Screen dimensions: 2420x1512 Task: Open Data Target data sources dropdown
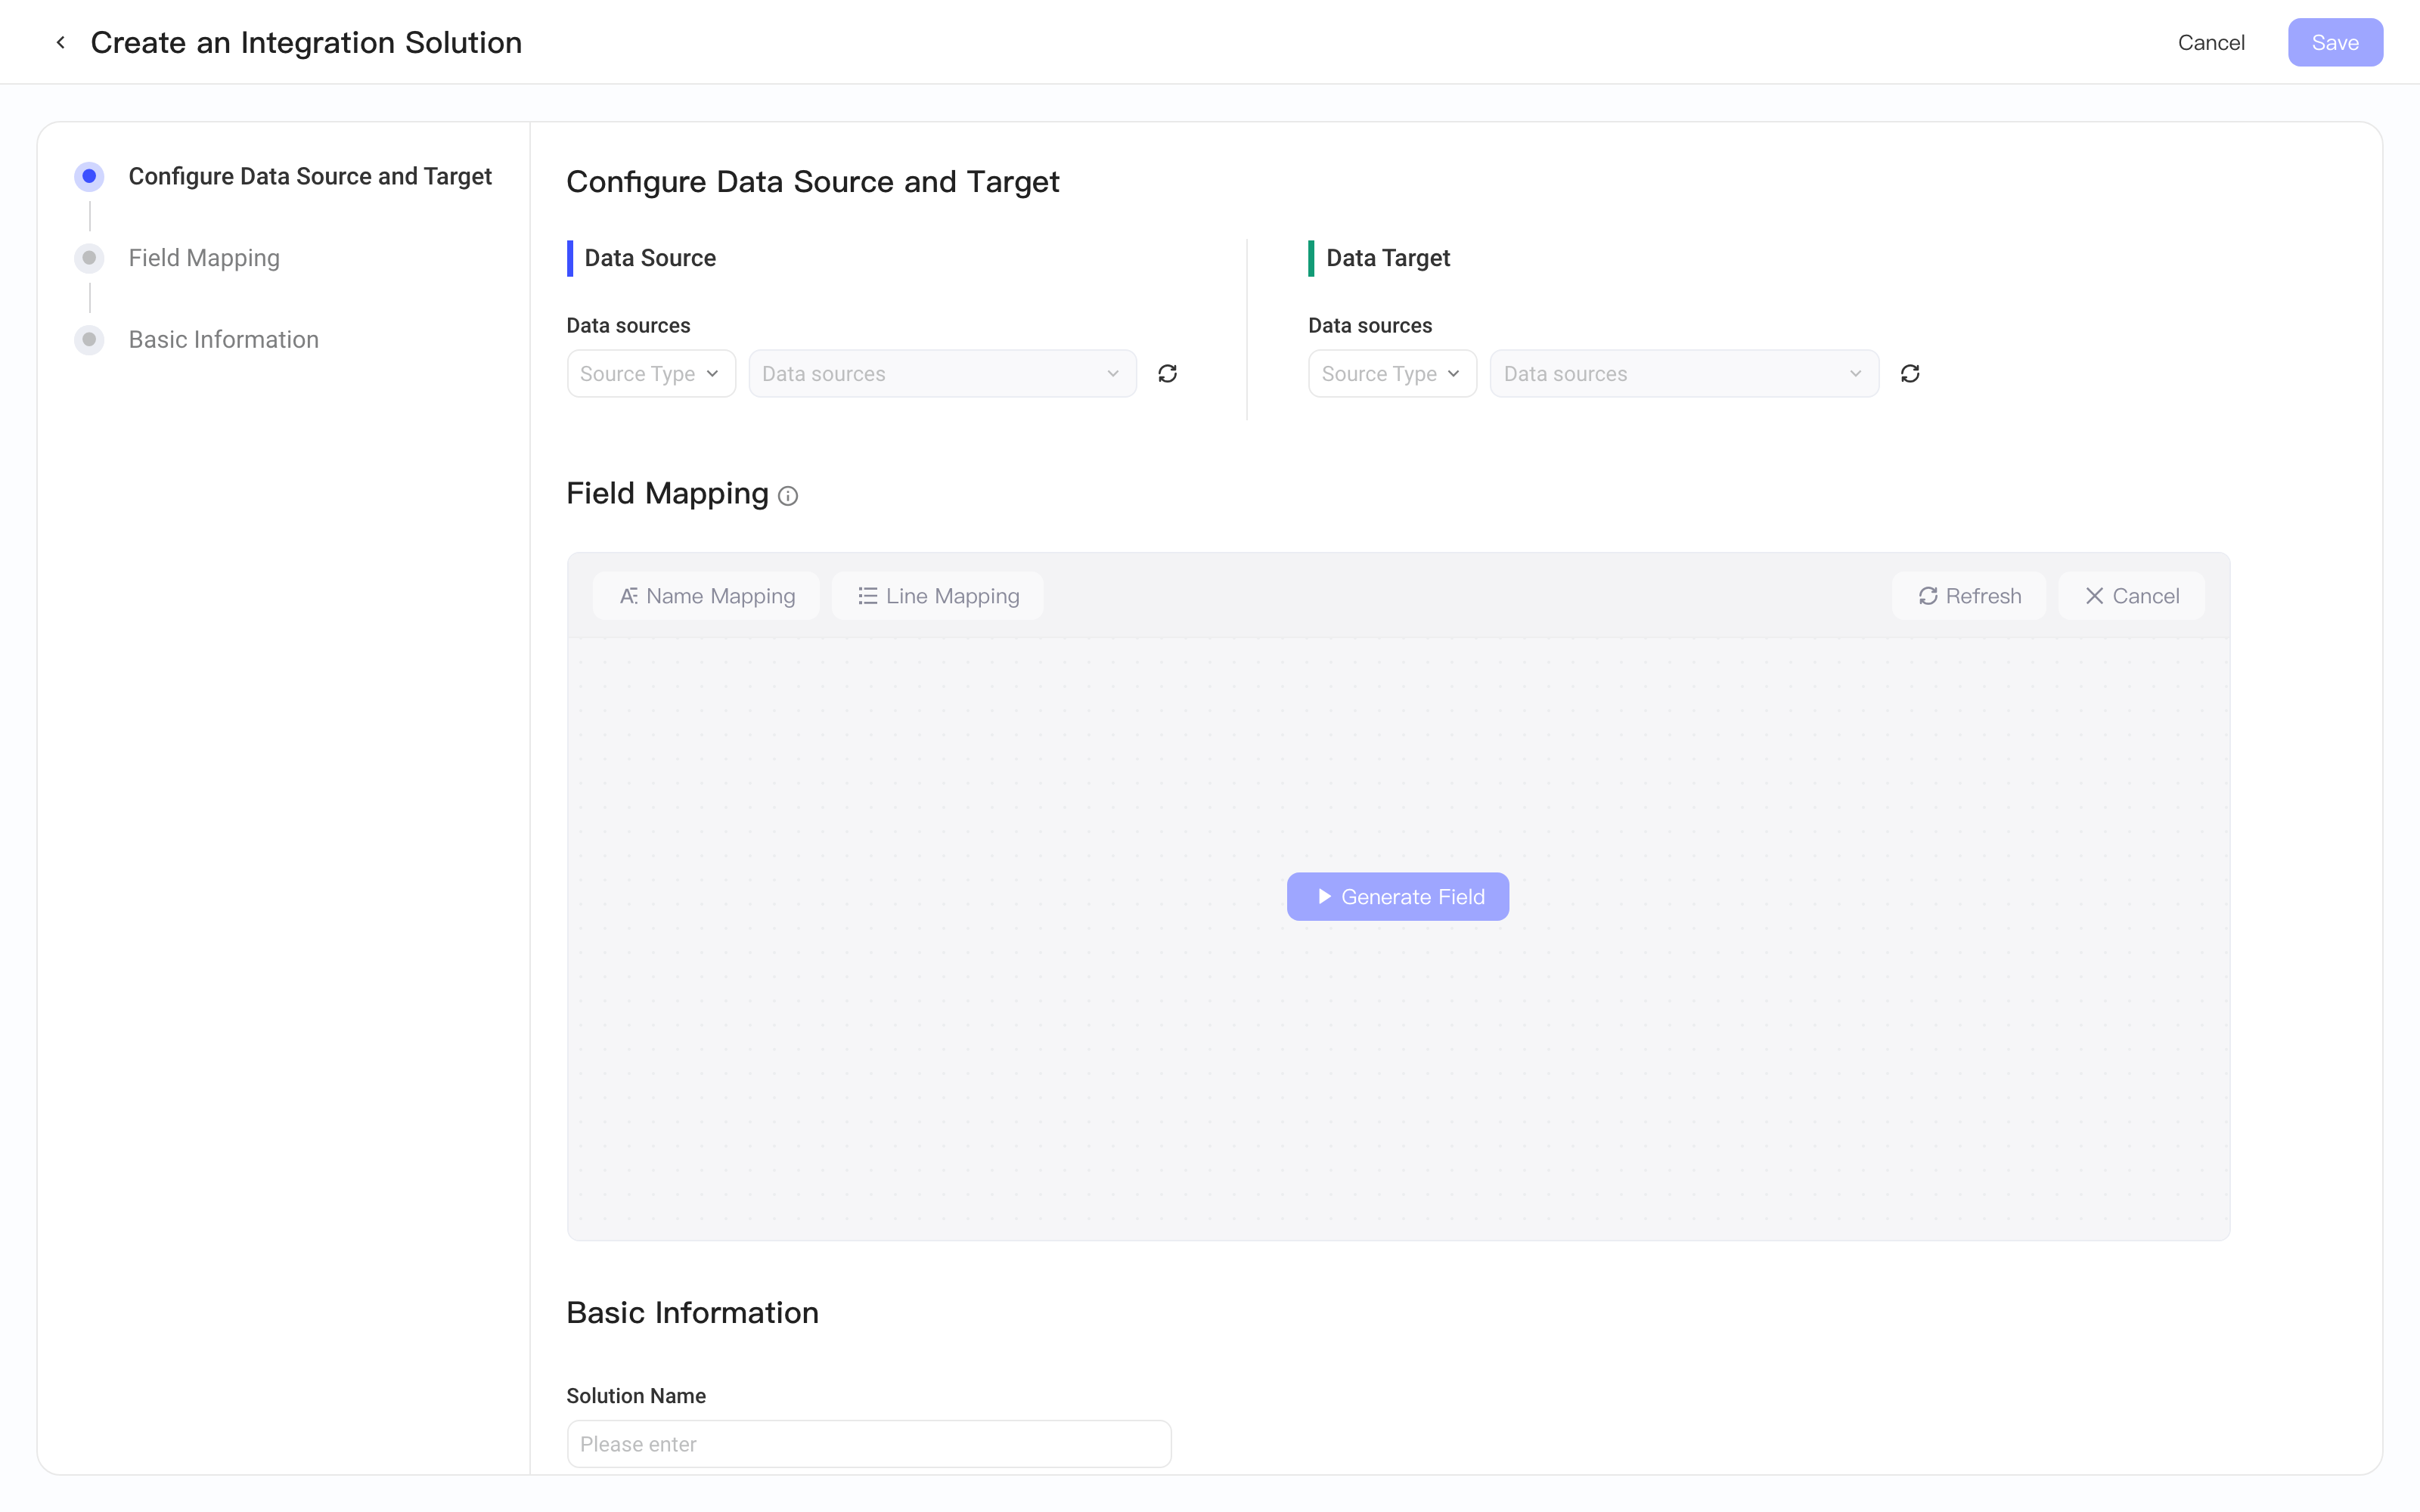1684,374
